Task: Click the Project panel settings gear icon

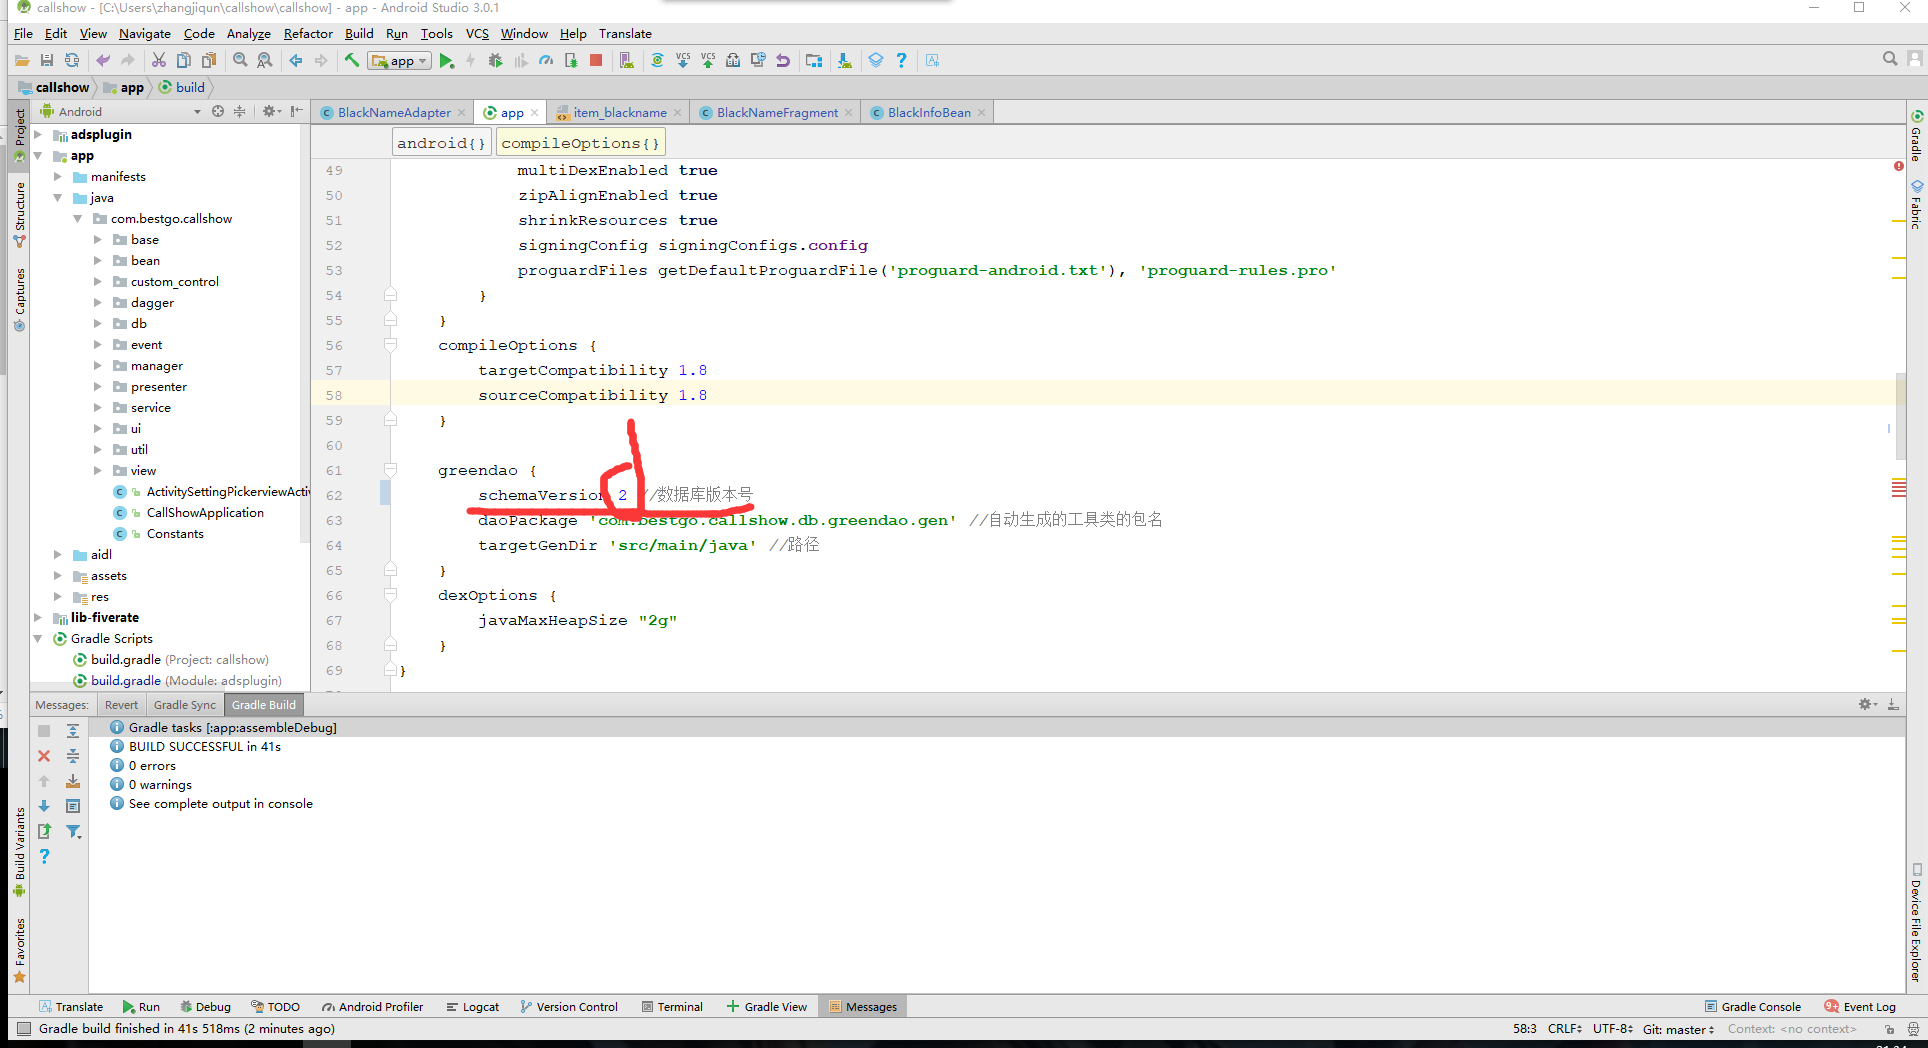Action: [269, 112]
